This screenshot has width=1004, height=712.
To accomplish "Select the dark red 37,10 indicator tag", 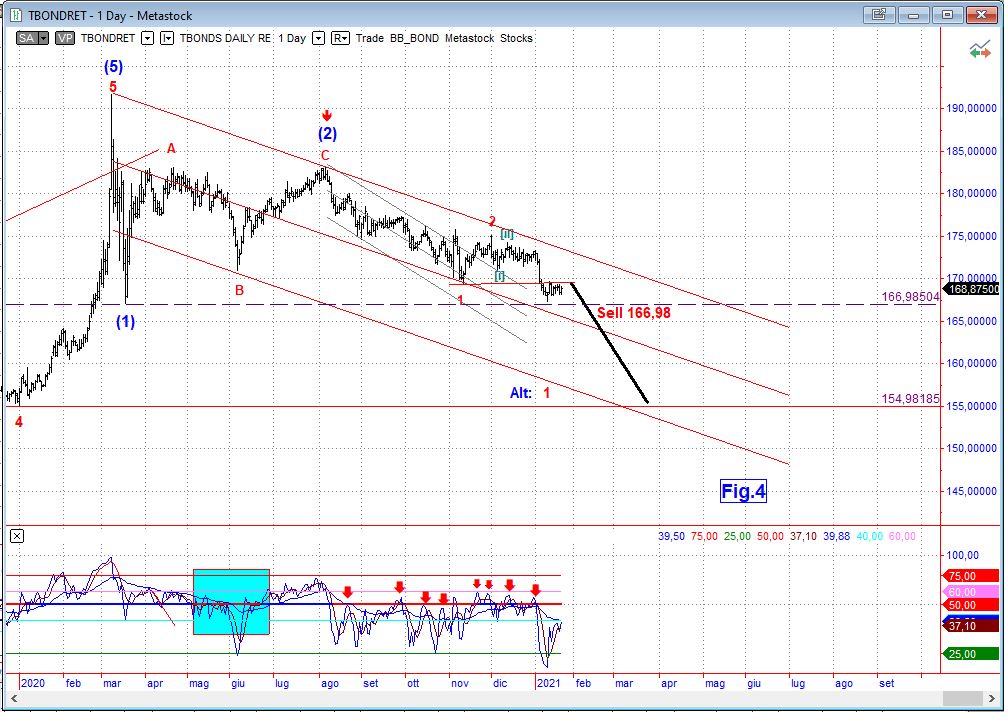I will pos(973,626).
